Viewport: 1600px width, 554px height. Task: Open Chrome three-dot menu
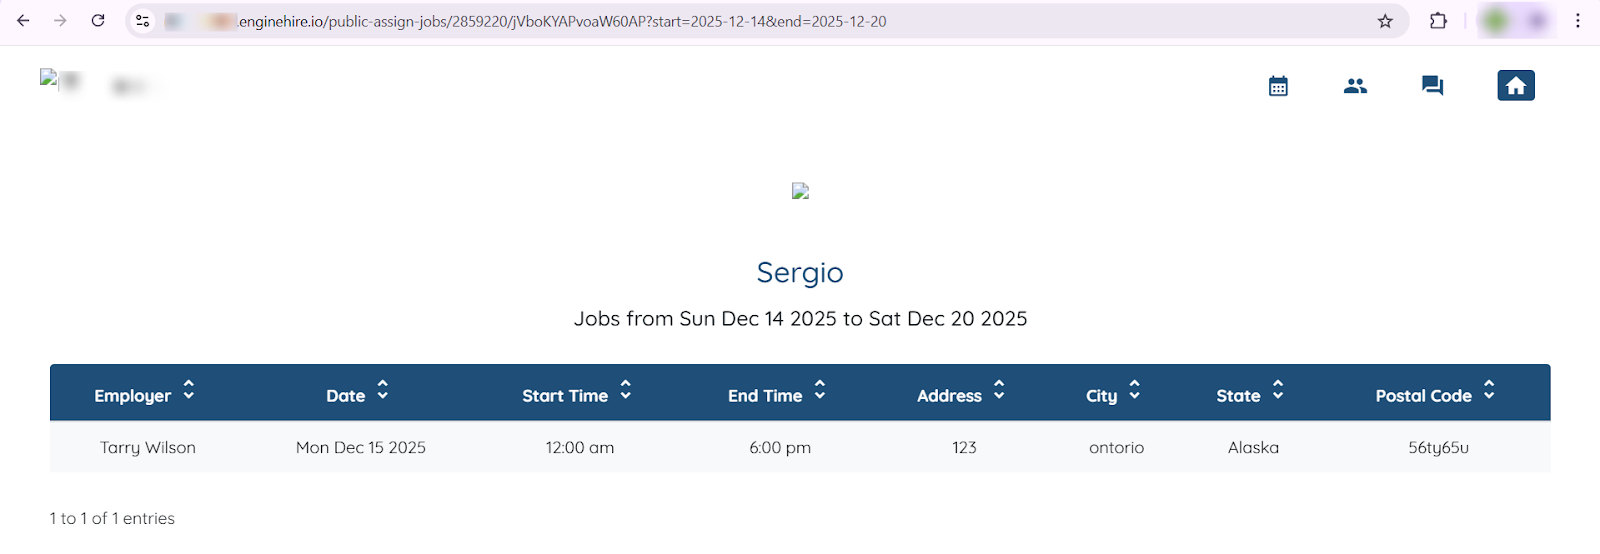point(1578,21)
